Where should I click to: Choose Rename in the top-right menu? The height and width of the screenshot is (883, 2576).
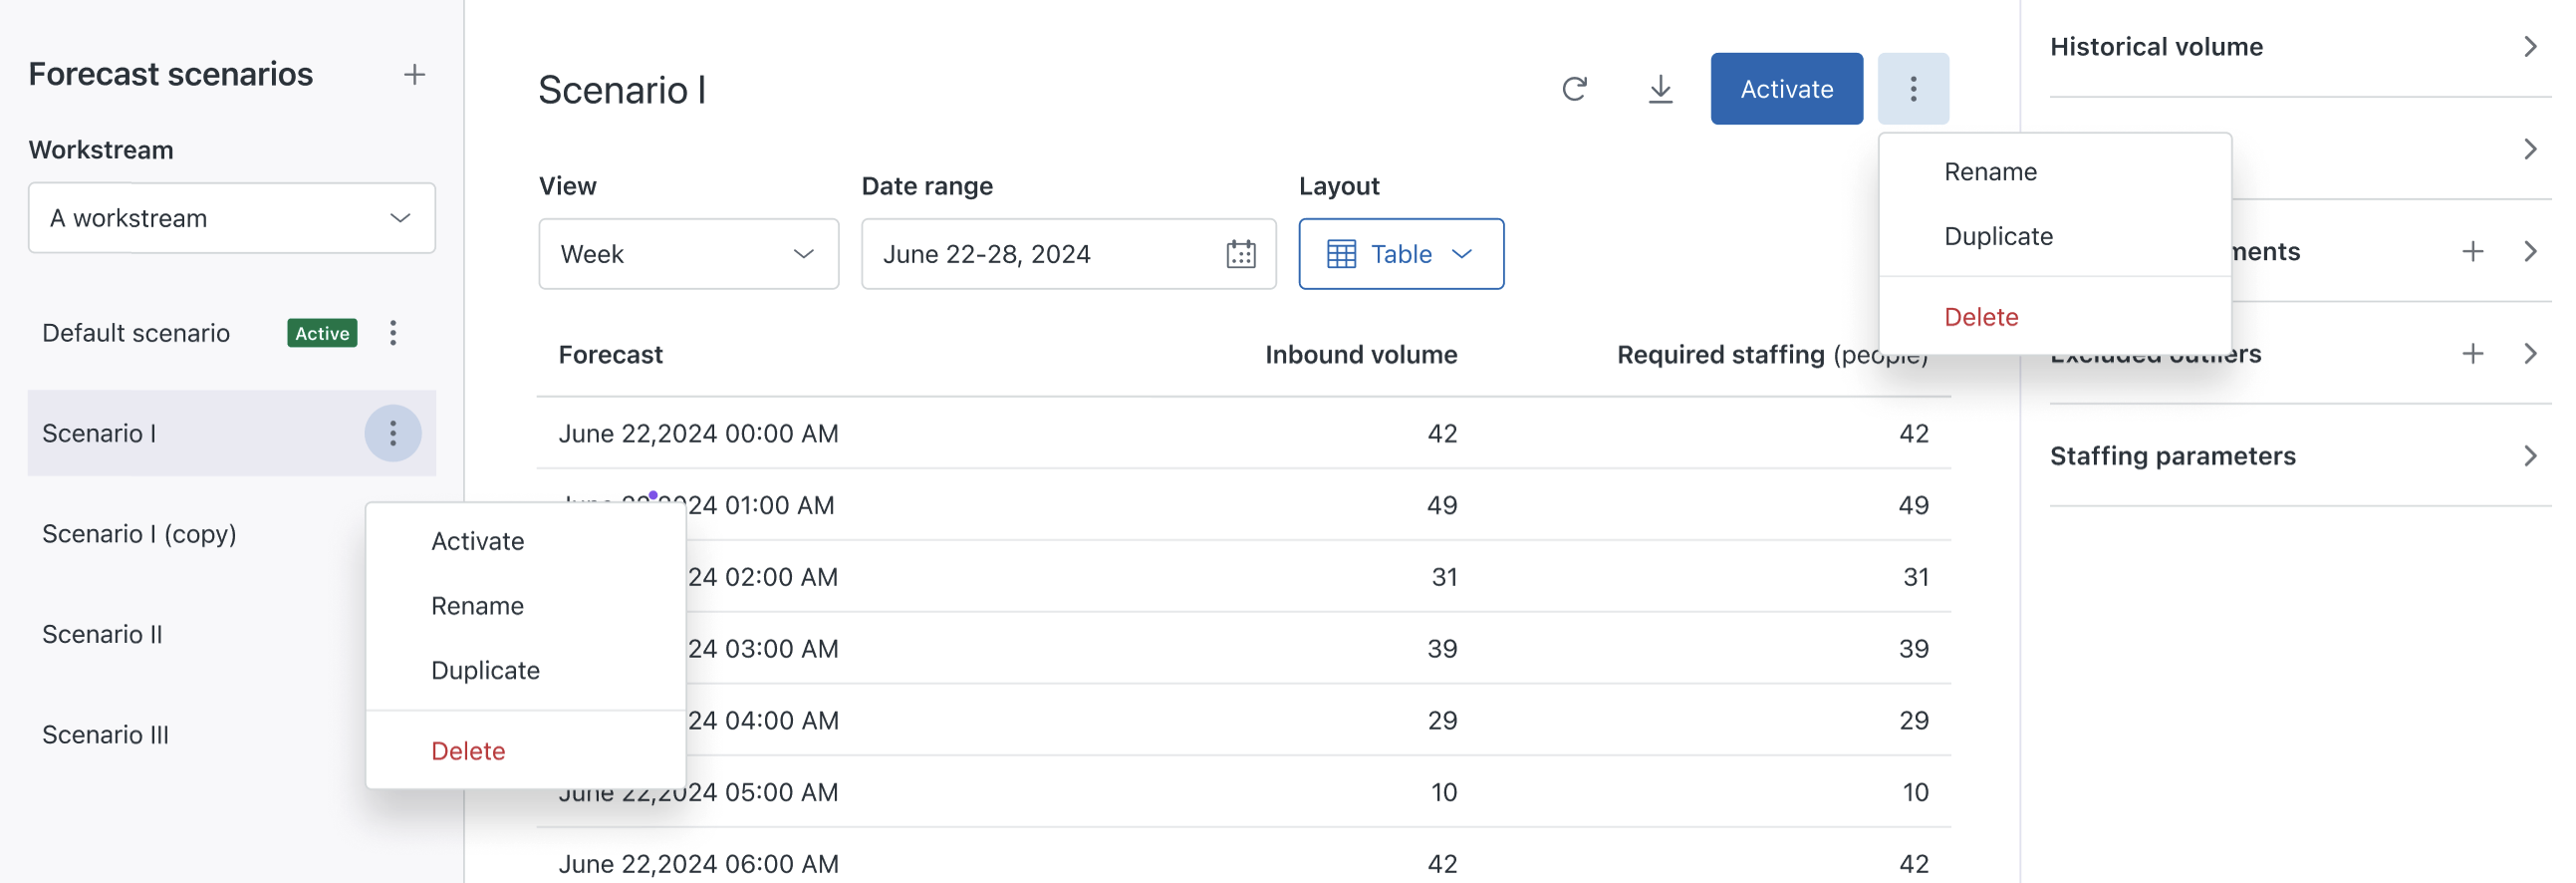click(x=1990, y=172)
